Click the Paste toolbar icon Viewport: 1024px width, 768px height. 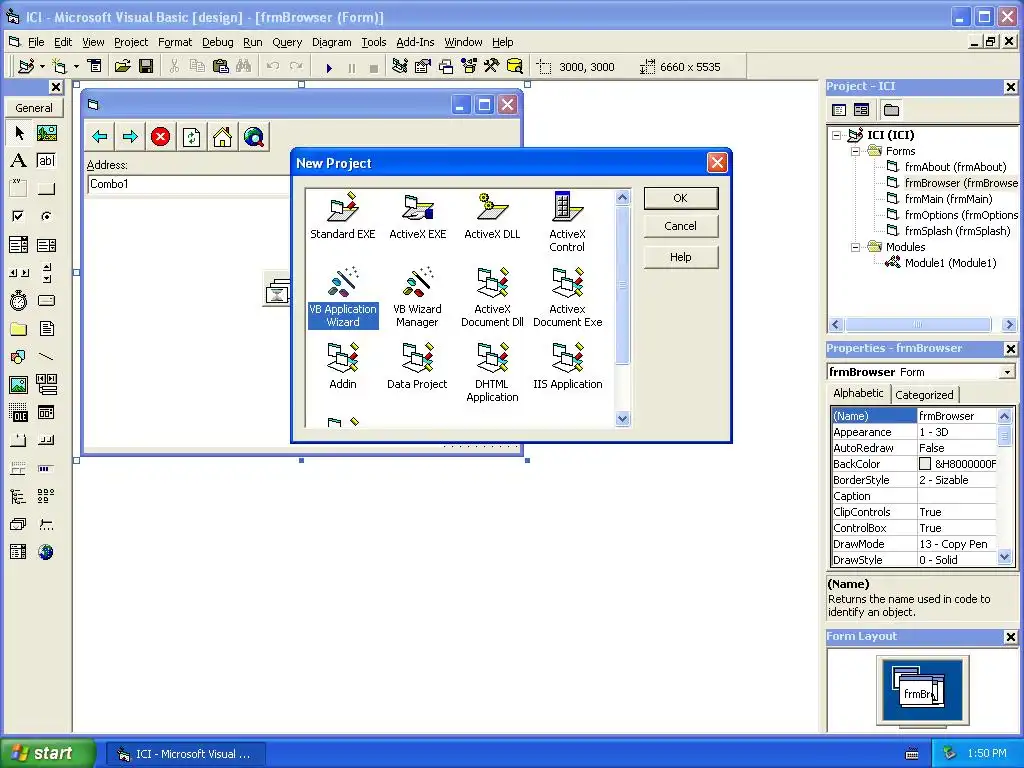click(x=221, y=66)
